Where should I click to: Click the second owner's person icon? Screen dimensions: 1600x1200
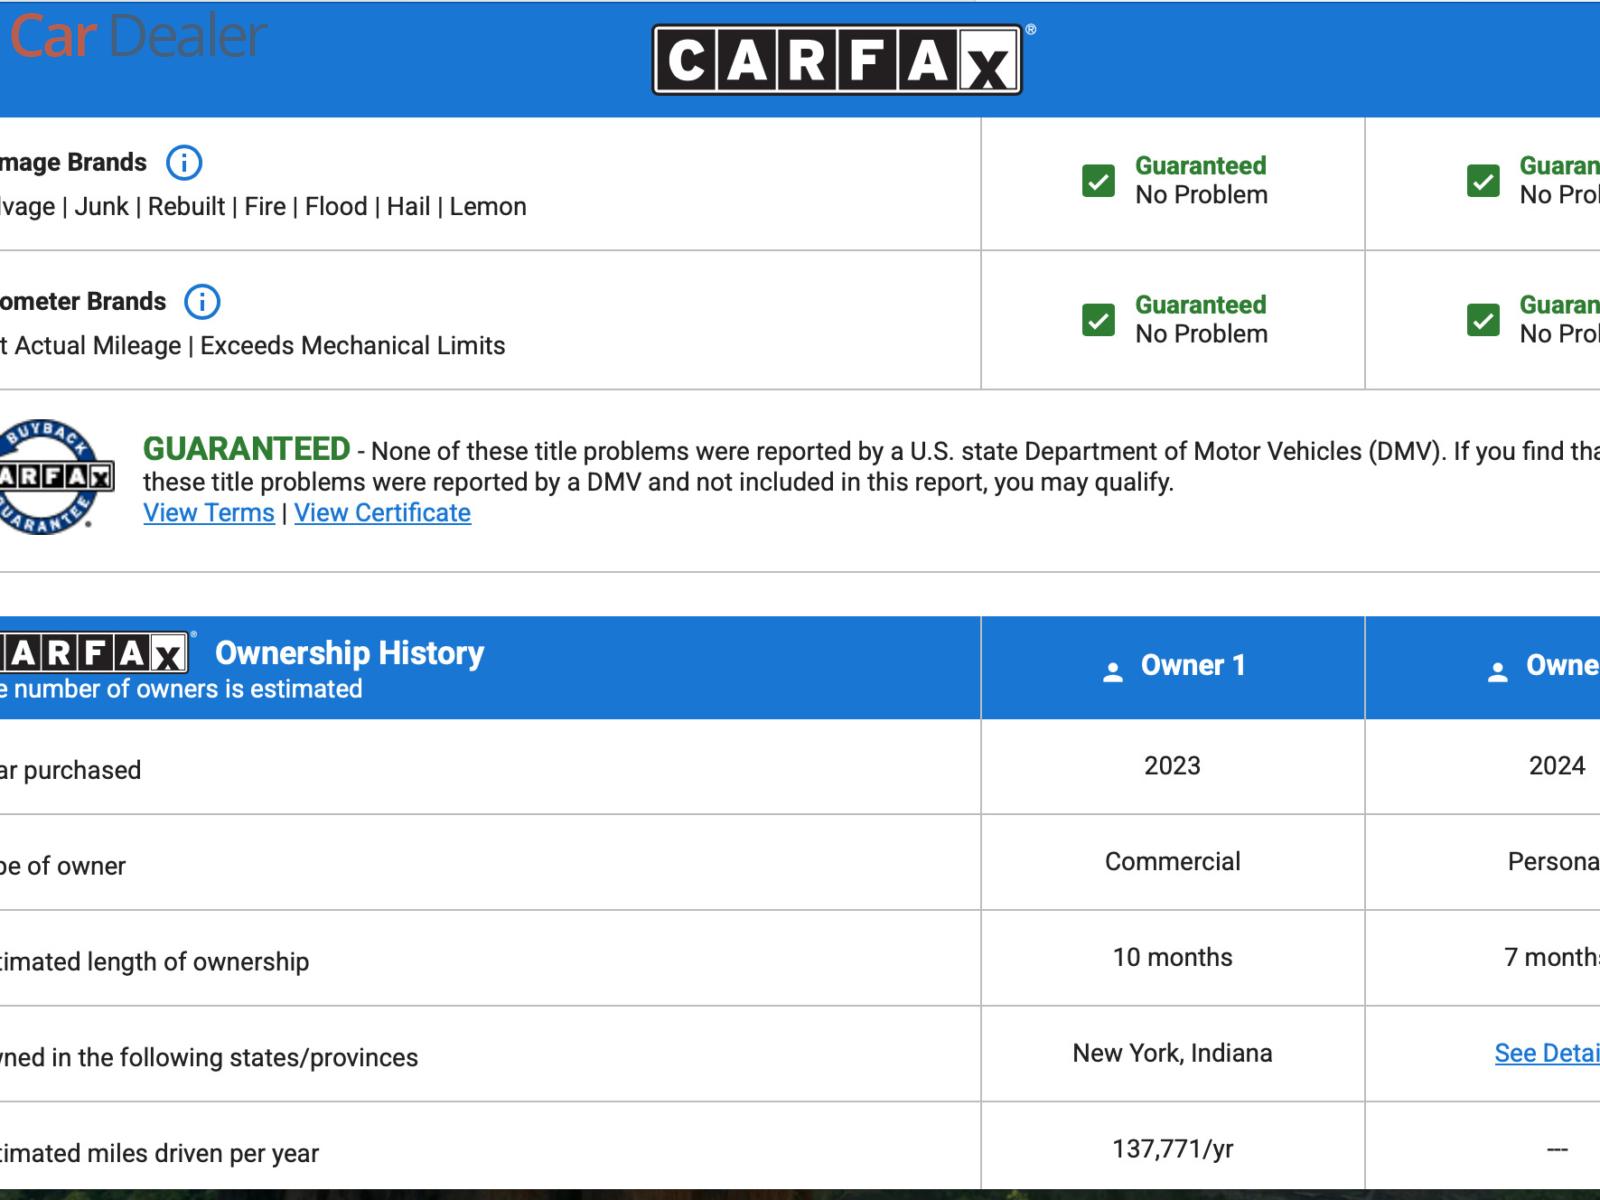click(x=1497, y=671)
